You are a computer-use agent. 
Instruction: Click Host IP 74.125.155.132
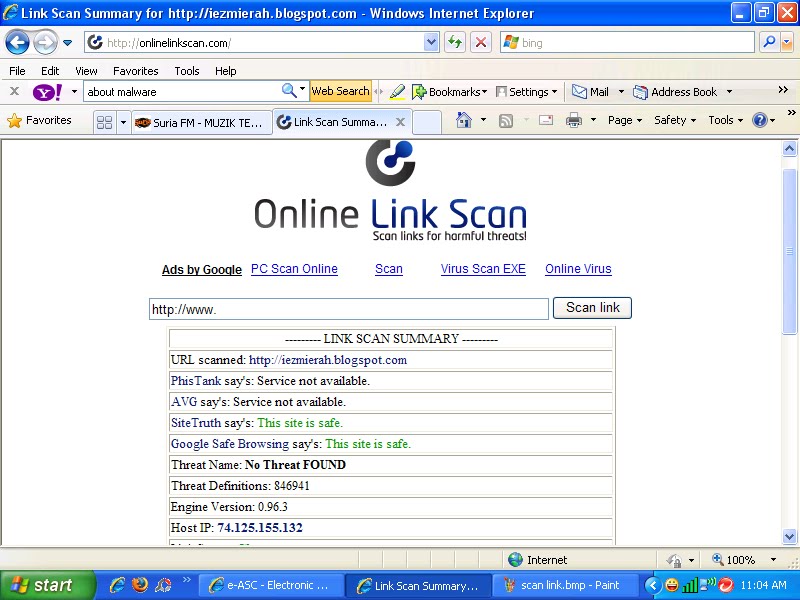point(260,528)
